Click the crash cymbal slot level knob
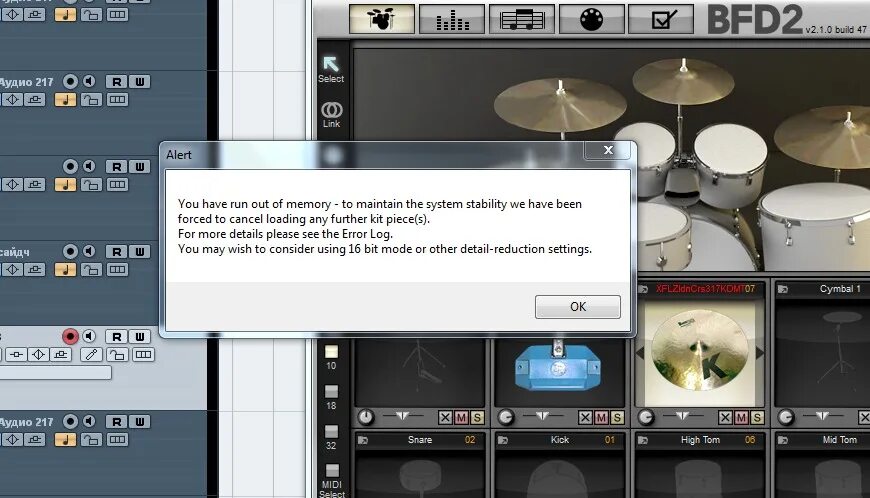Viewport: 870px width, 498px height. [x=646, y=417]
